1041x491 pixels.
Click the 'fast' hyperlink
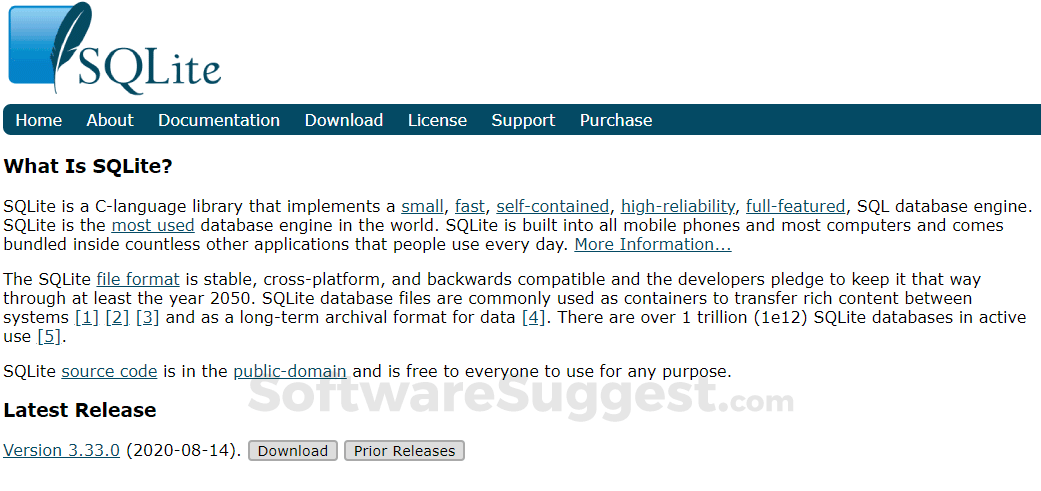click(x=469, y=207)
